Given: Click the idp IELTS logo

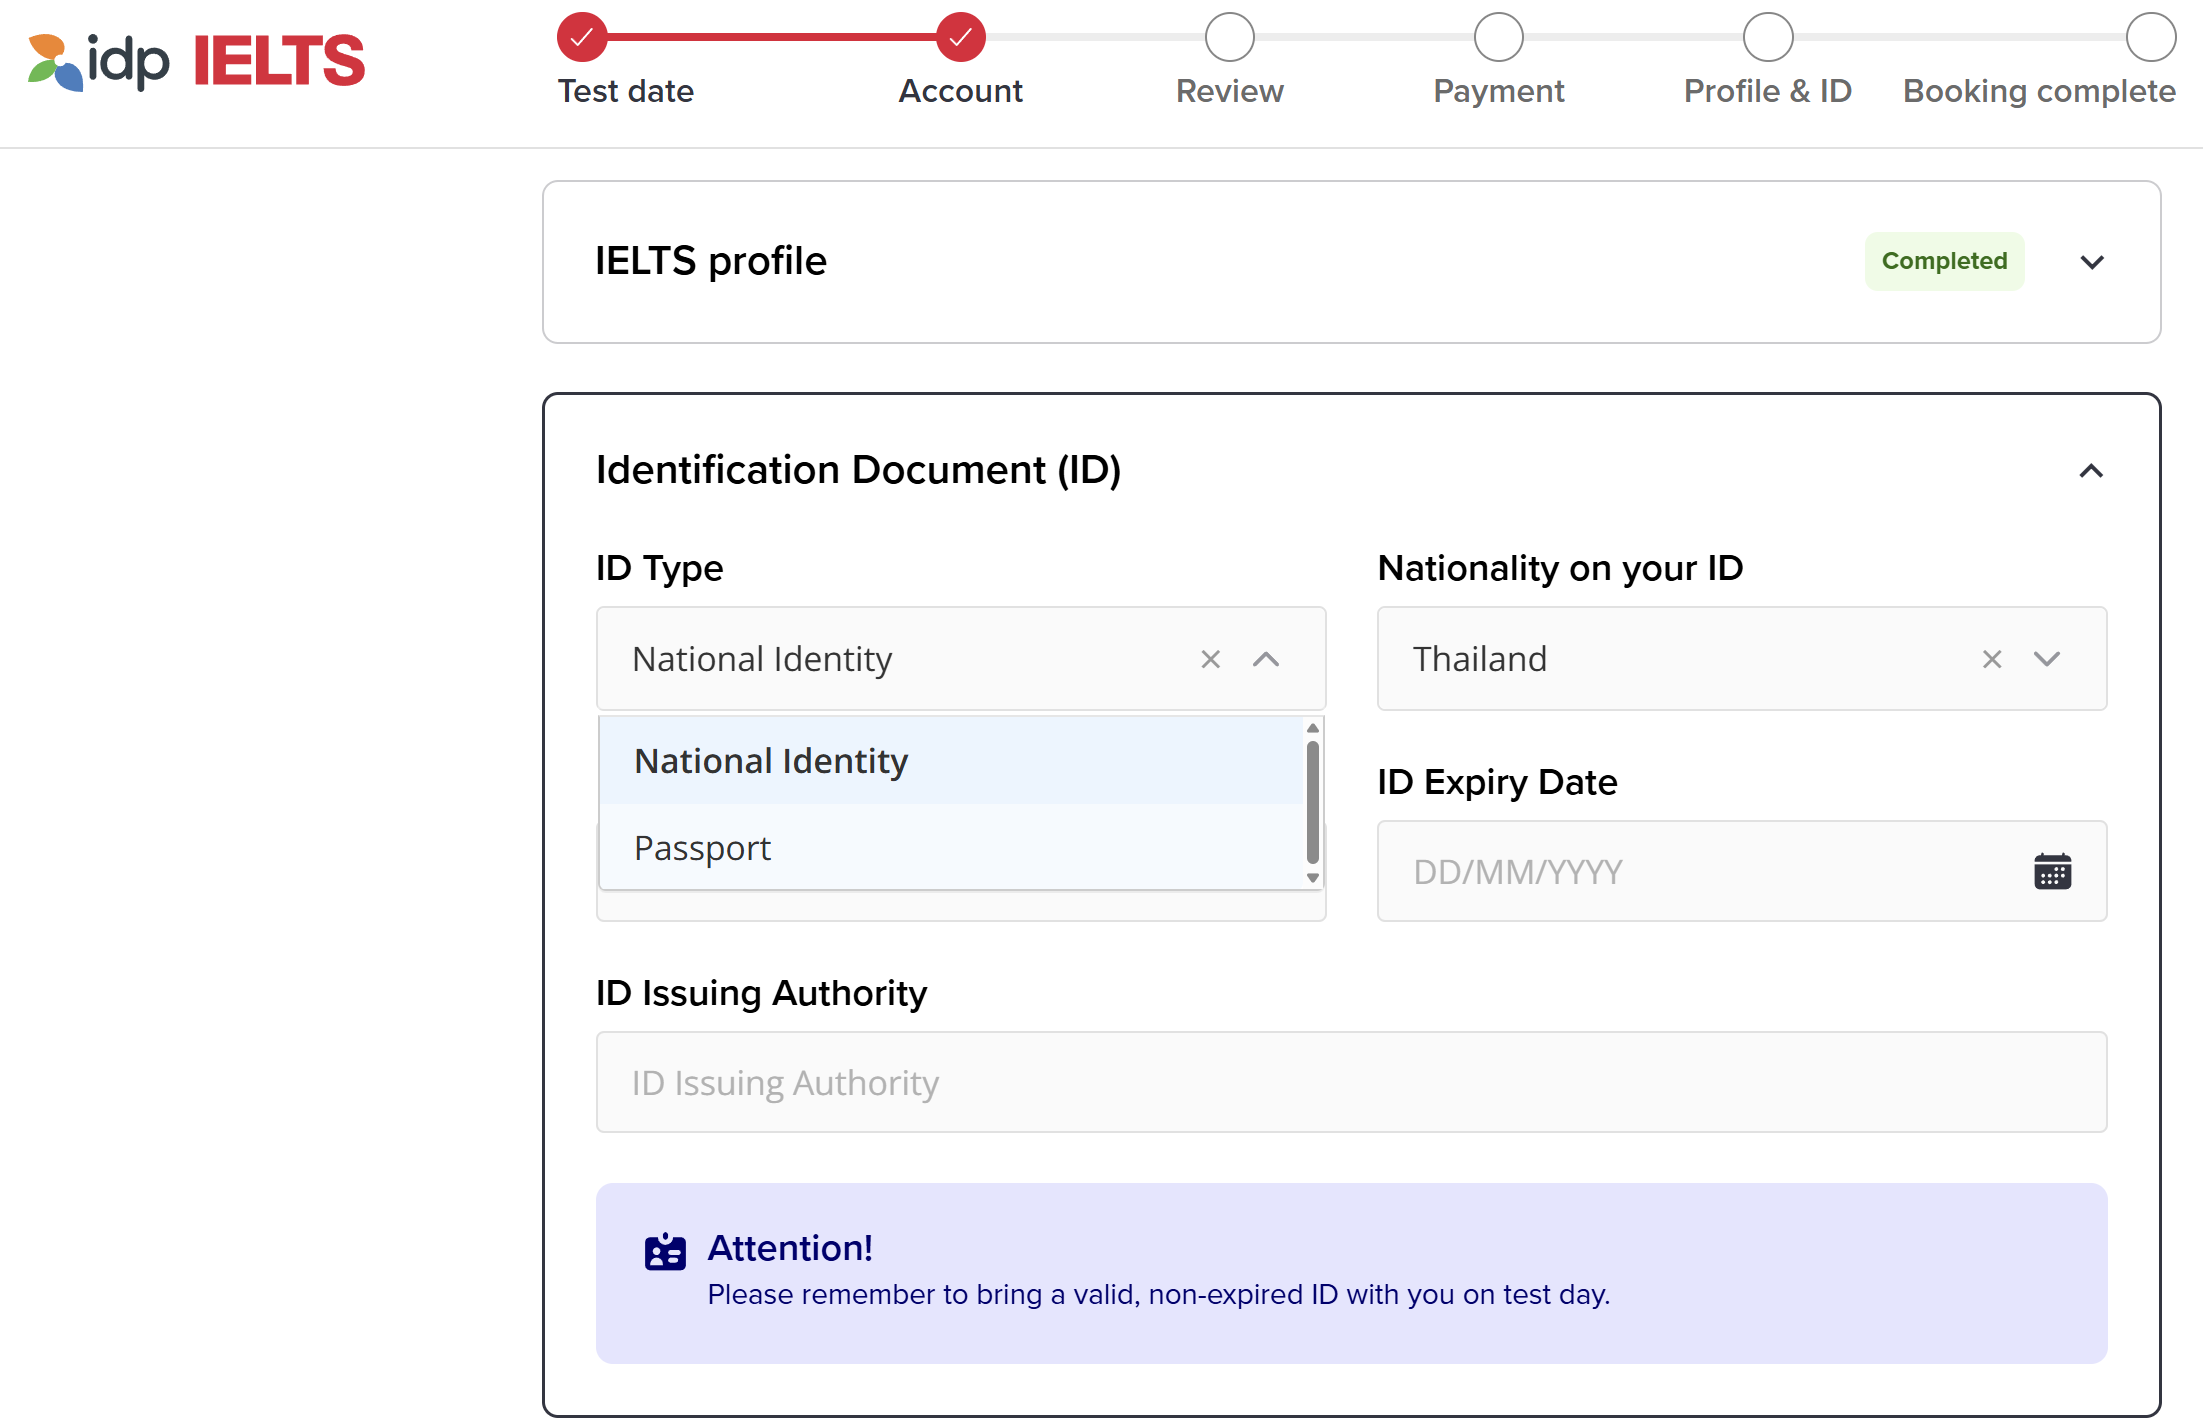Looking at the screenshot, I should (193, 60).
